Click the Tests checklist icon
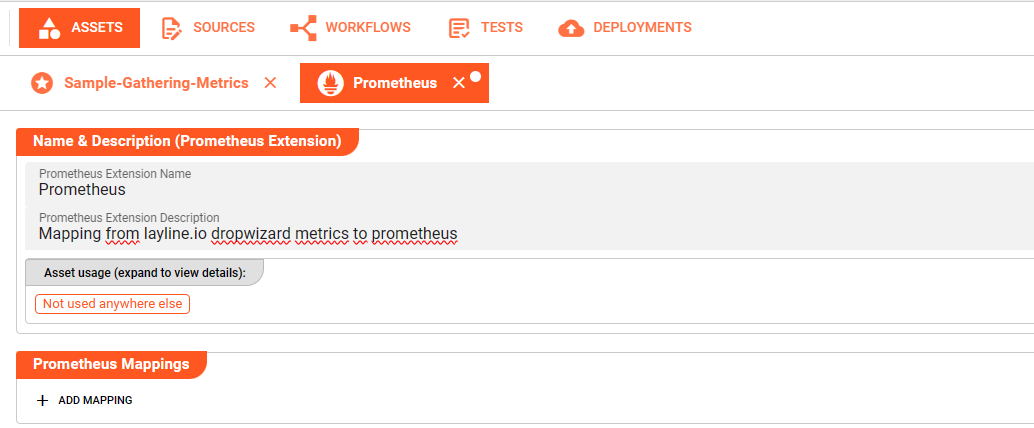This screenshot has height=428, width=1034. click(459, 28)
